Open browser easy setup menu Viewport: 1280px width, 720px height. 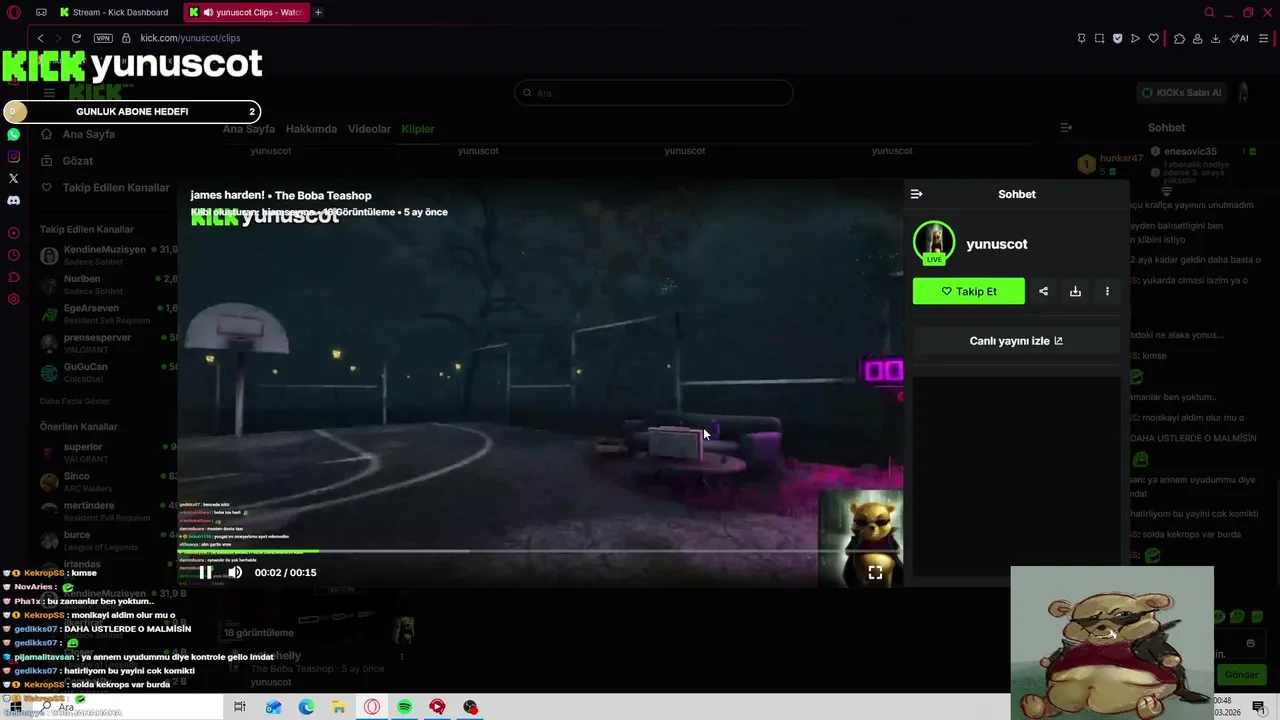point(1264,38)
